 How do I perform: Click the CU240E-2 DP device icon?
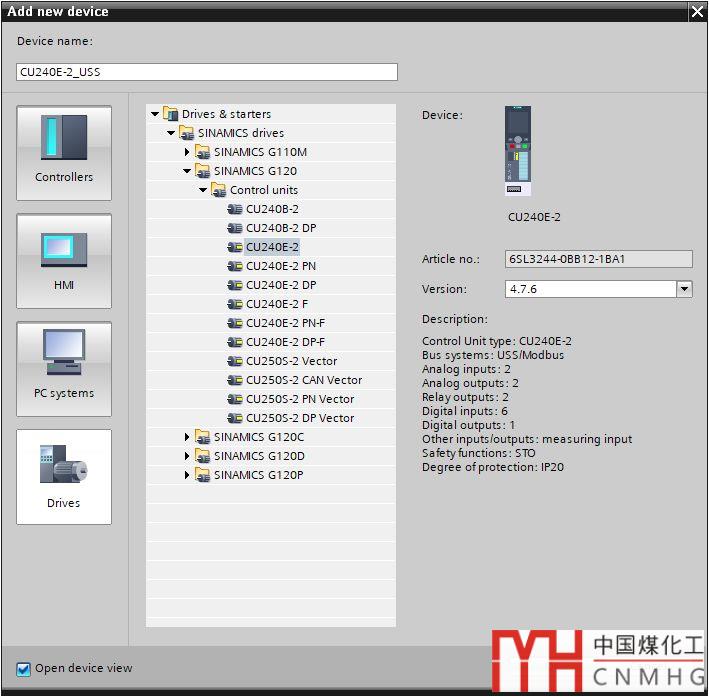coord(235,285)
